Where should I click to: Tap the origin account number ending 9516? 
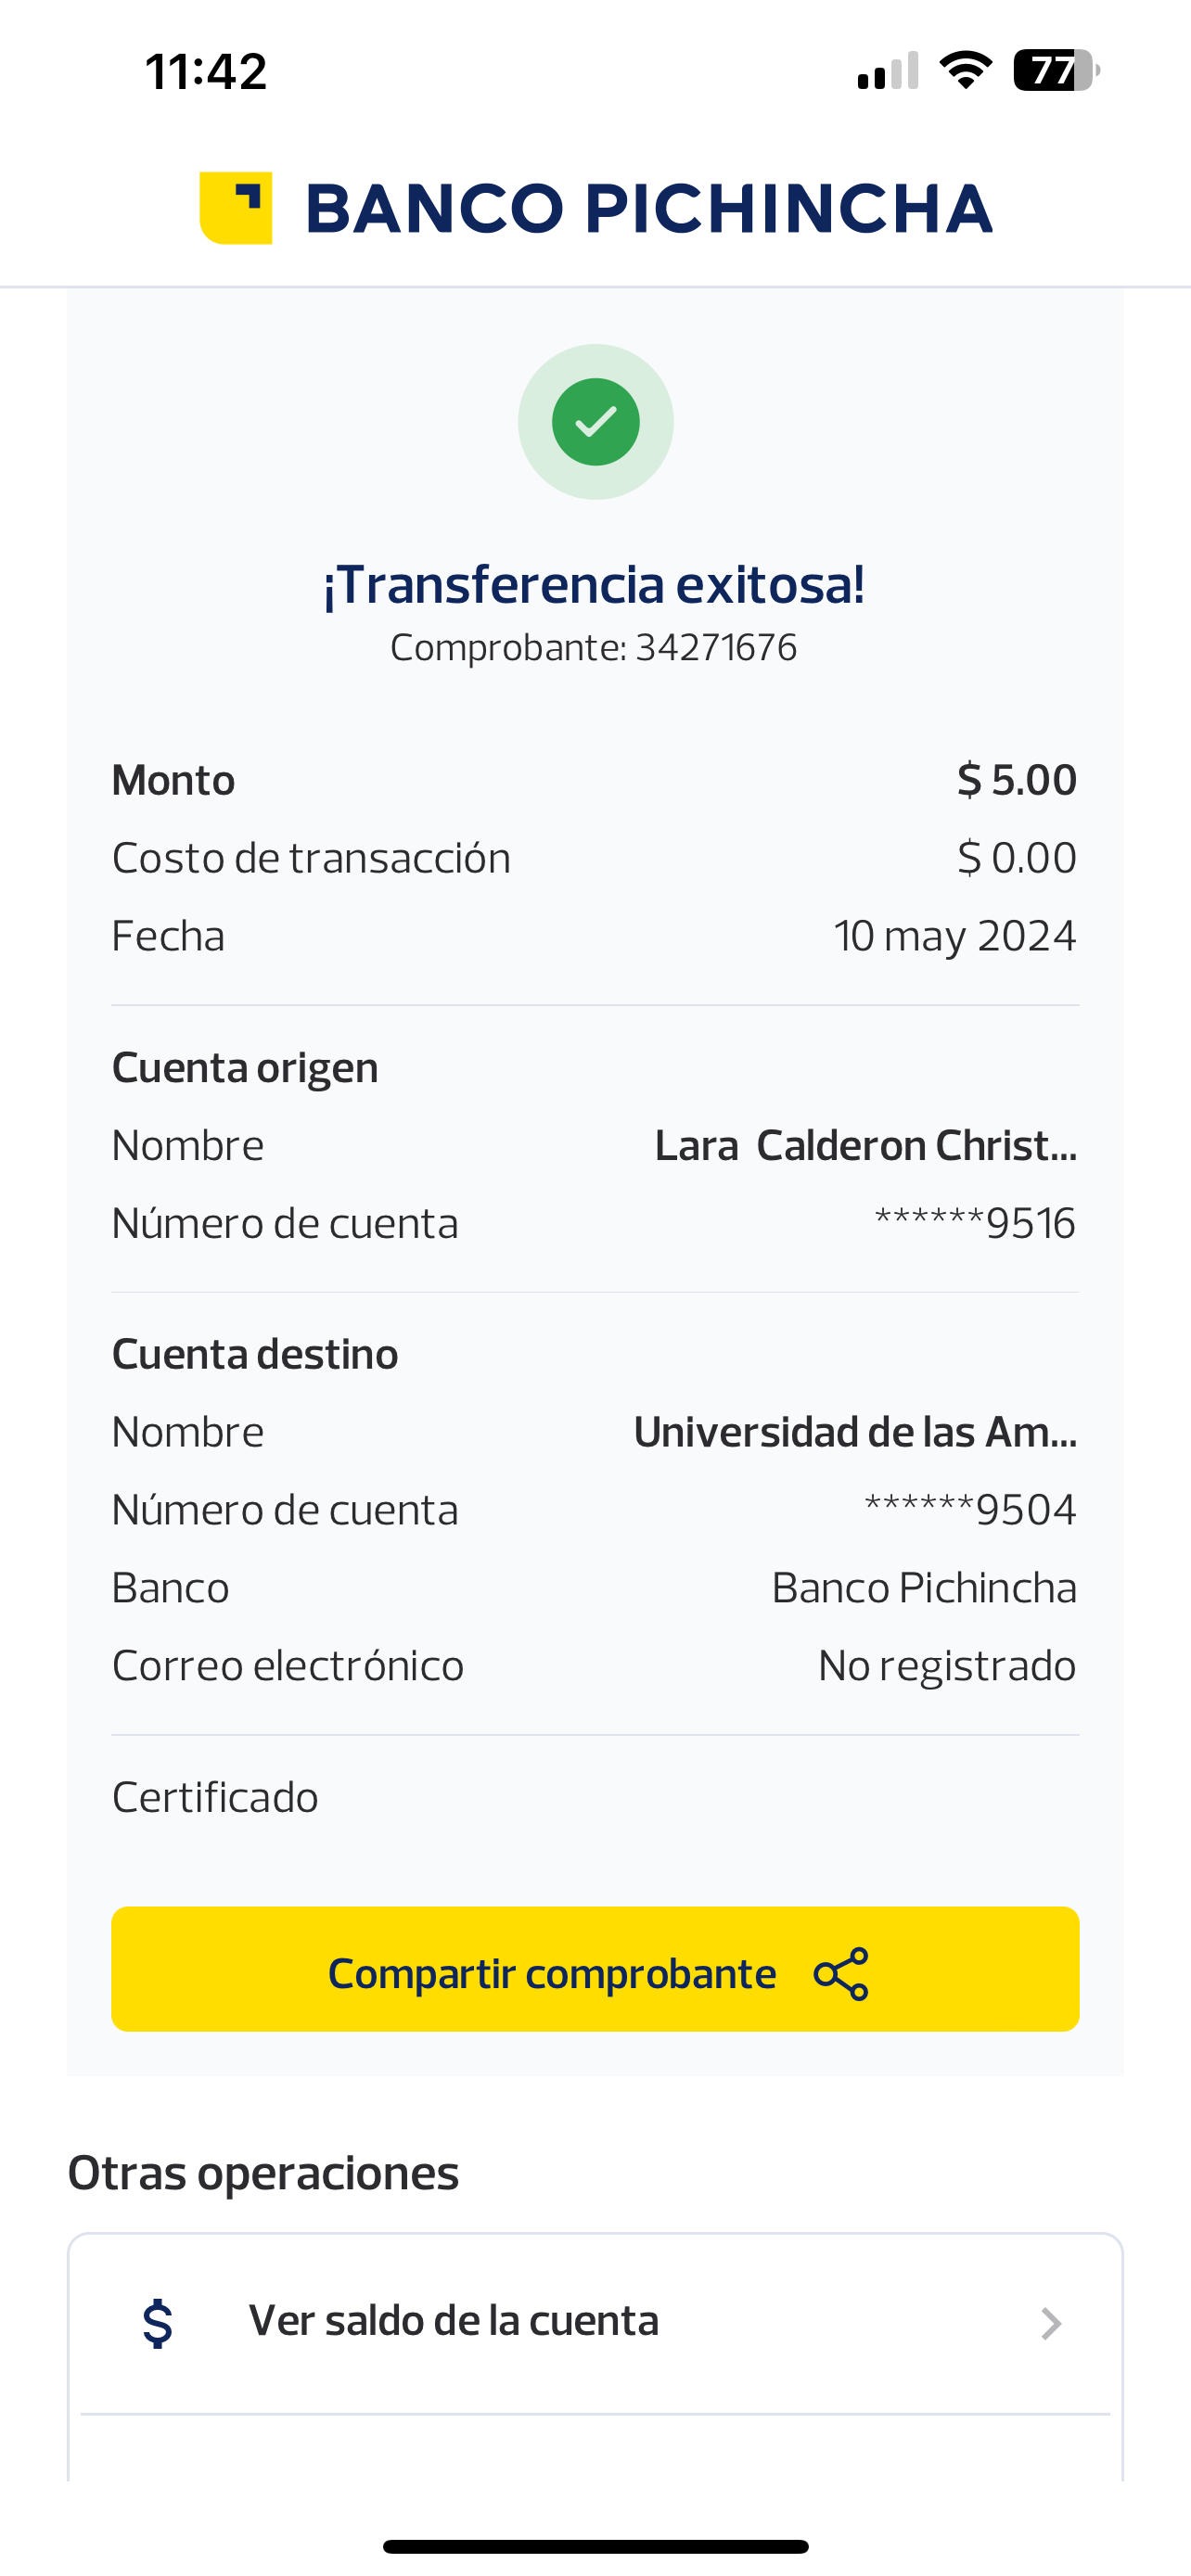975,1223
